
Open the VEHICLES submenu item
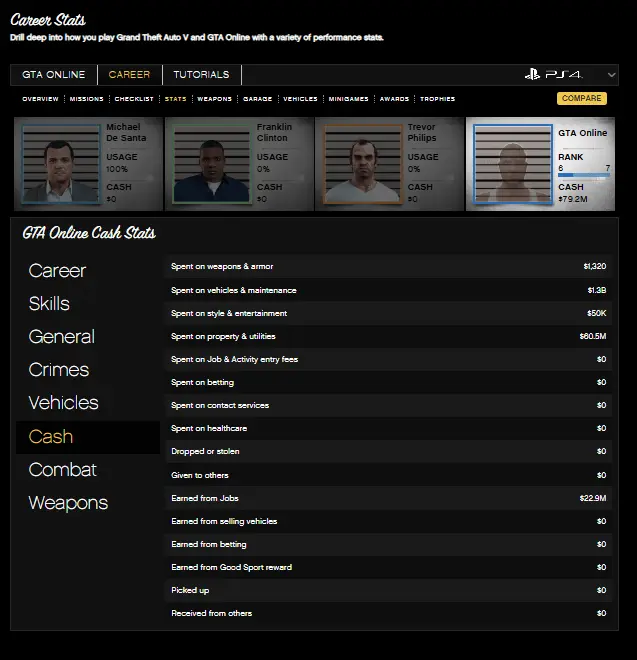pos(300,99)
